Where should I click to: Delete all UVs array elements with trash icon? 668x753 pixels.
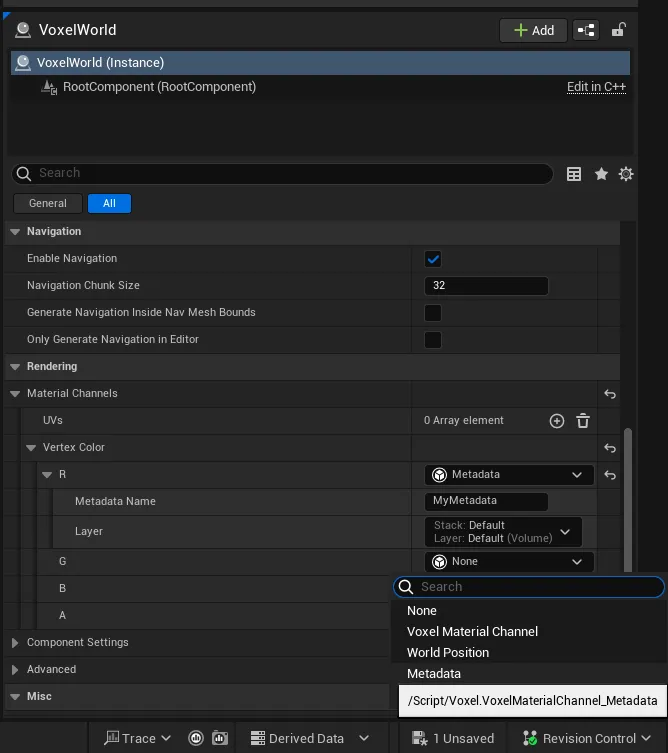[583, 421]
